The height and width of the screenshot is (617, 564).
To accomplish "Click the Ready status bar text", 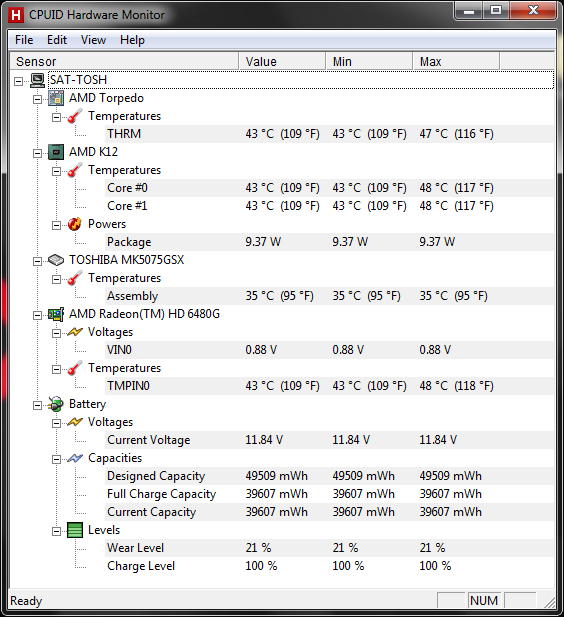I will pyautogui.click(x=26, y=601).
